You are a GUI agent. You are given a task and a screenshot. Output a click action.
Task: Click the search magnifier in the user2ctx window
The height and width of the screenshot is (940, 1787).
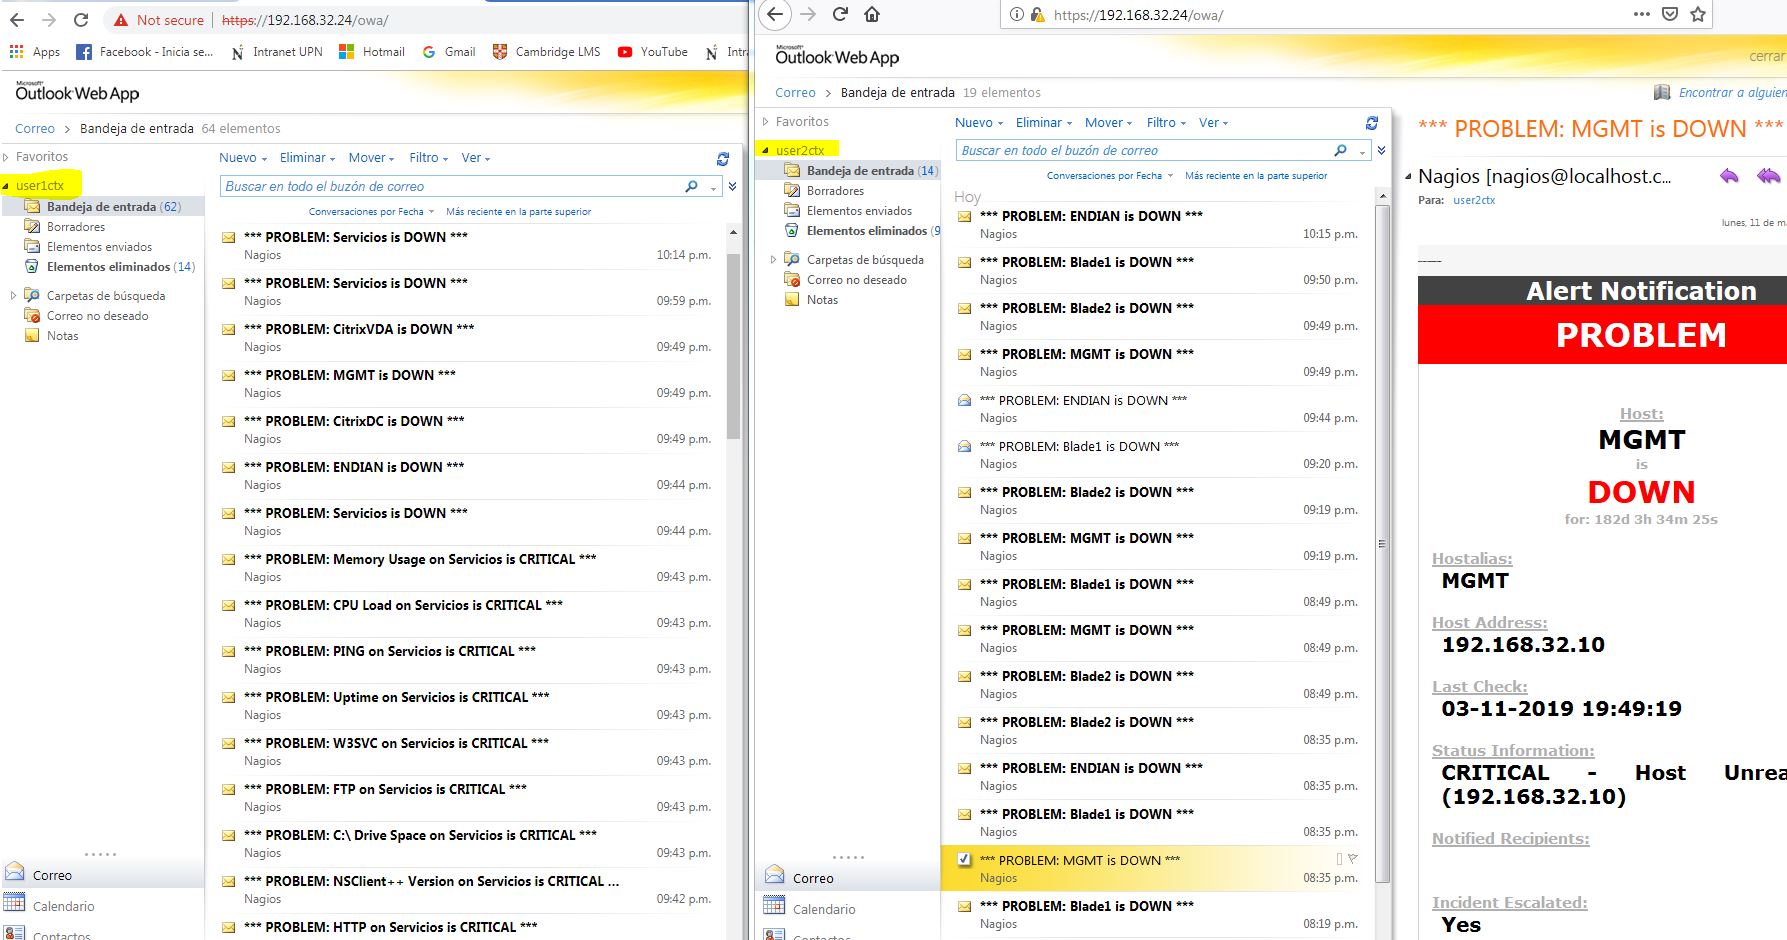[1340, 150]
